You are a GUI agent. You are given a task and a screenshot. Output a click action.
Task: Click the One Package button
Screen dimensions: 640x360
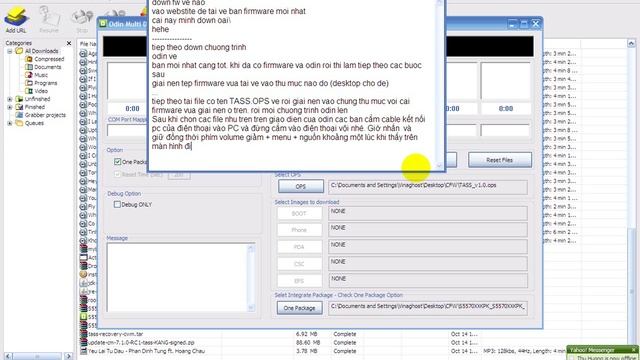pos(300,308)
